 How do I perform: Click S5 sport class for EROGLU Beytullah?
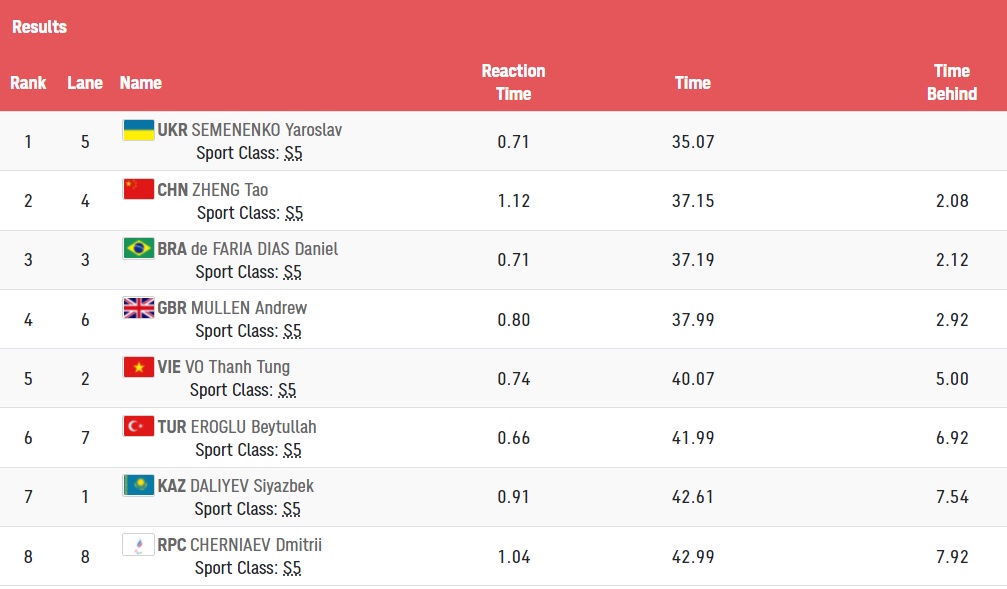pyautogui.click(x=292, y=450)
